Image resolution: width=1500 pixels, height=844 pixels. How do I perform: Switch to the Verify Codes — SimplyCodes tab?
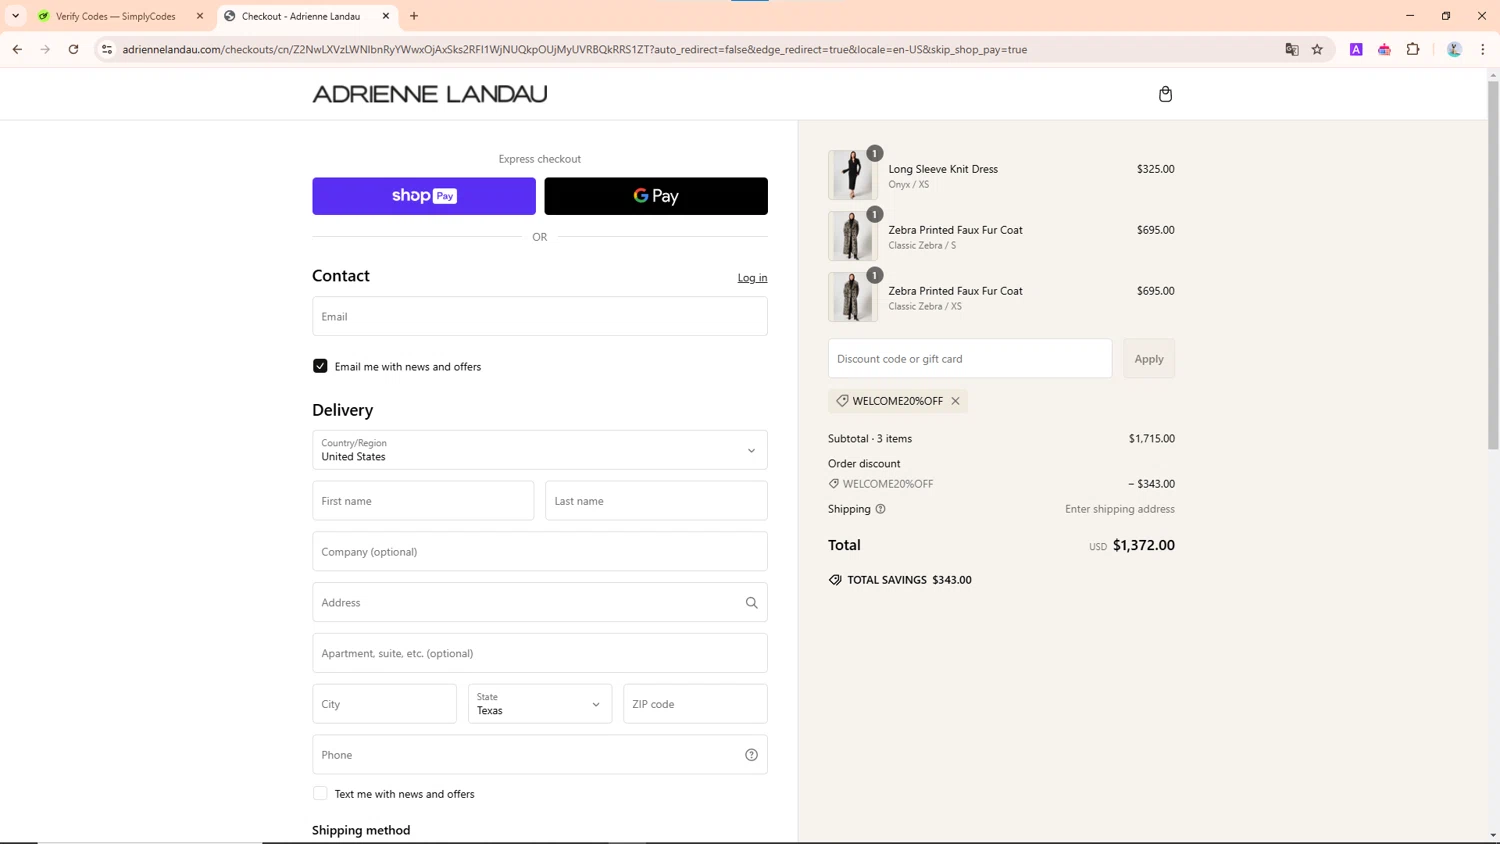(116, 16)
